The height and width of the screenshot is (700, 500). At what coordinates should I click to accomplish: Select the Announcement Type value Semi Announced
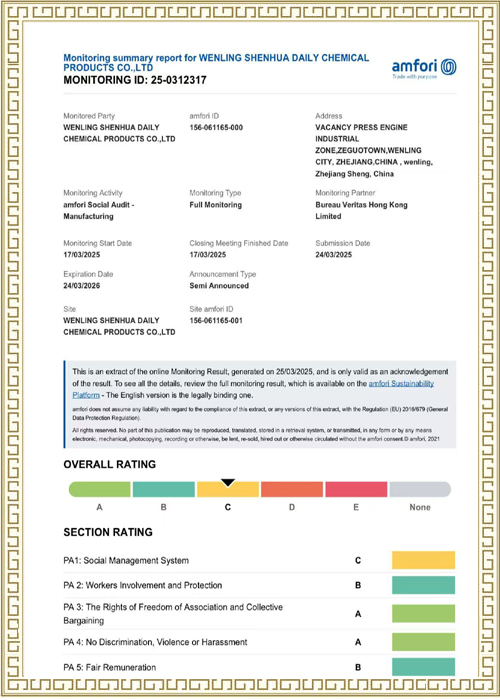(219, 286)
